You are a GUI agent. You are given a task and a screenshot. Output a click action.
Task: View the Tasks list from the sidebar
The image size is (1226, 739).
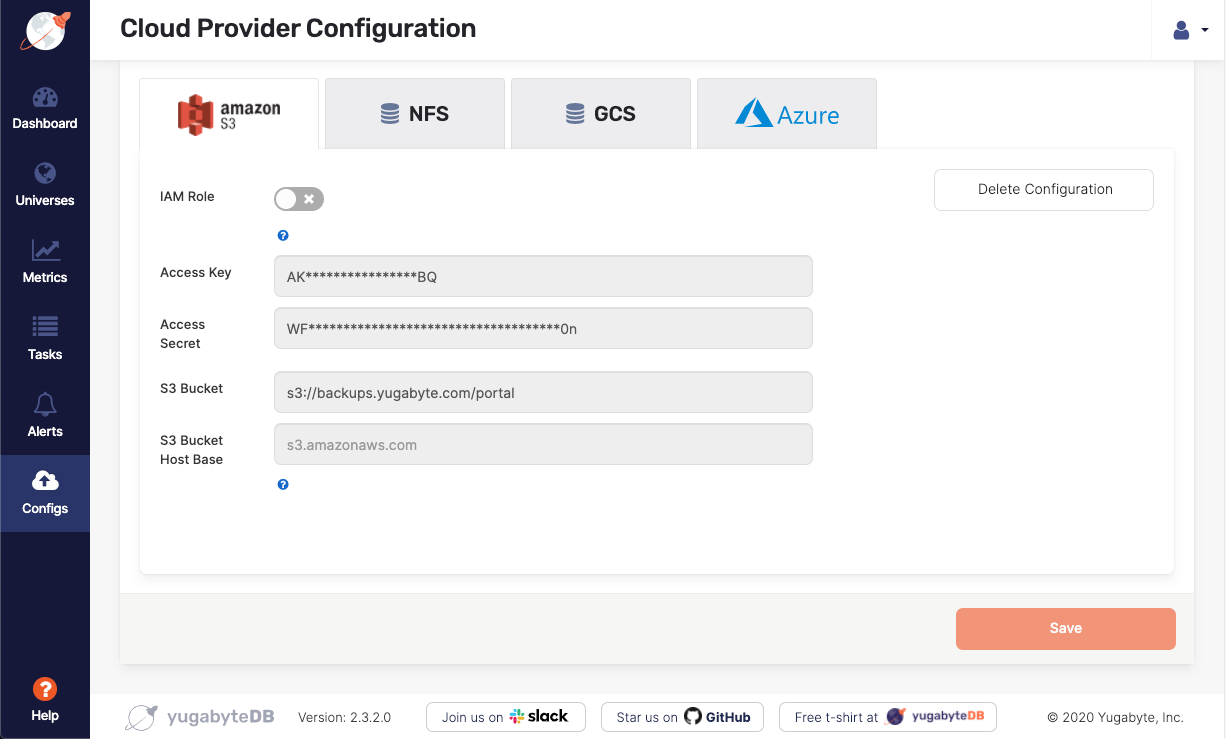click(x=45, y=339)
